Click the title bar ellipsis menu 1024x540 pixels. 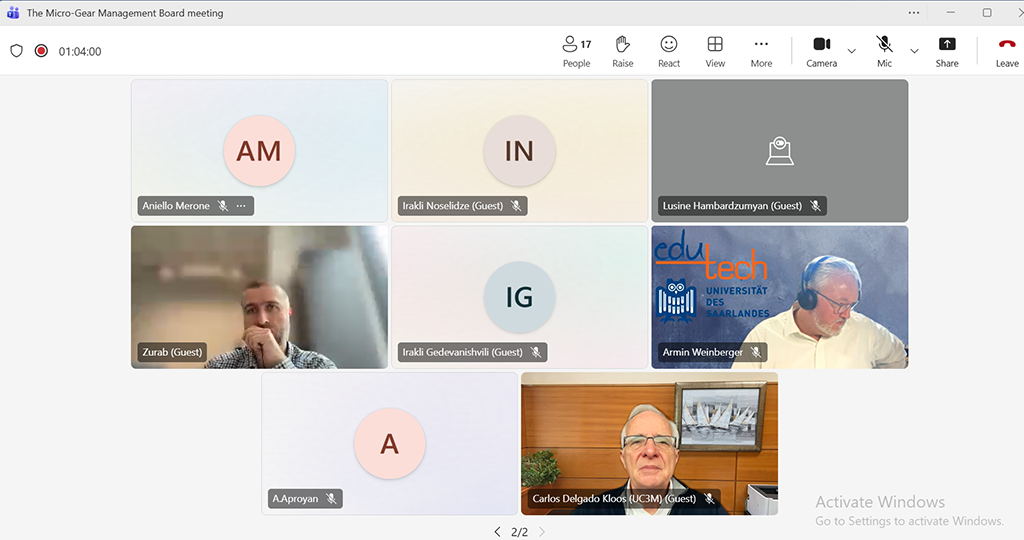[913, 13]
